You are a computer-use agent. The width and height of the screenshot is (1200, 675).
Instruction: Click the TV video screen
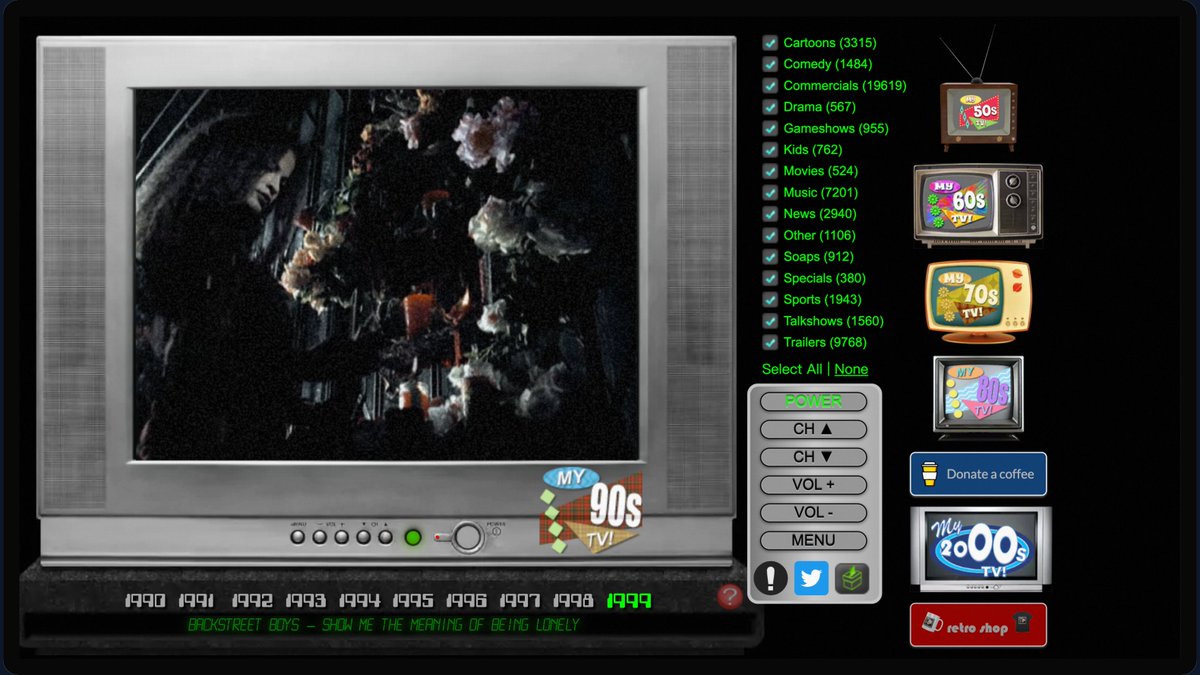click(386, 274)
